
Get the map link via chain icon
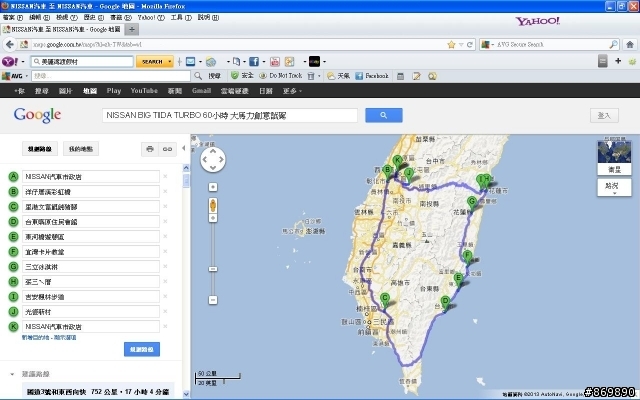[167, 149]
